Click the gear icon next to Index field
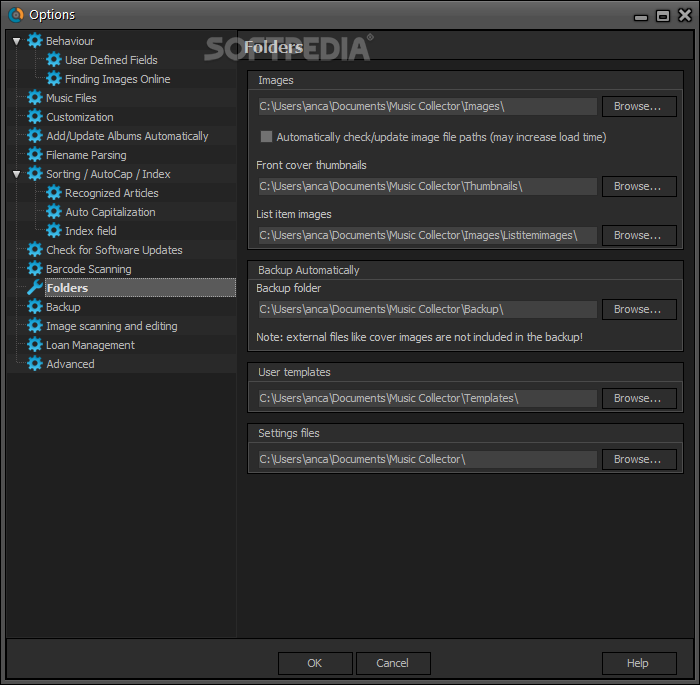The height and width of the screenshot is (685, 700). 54,231
